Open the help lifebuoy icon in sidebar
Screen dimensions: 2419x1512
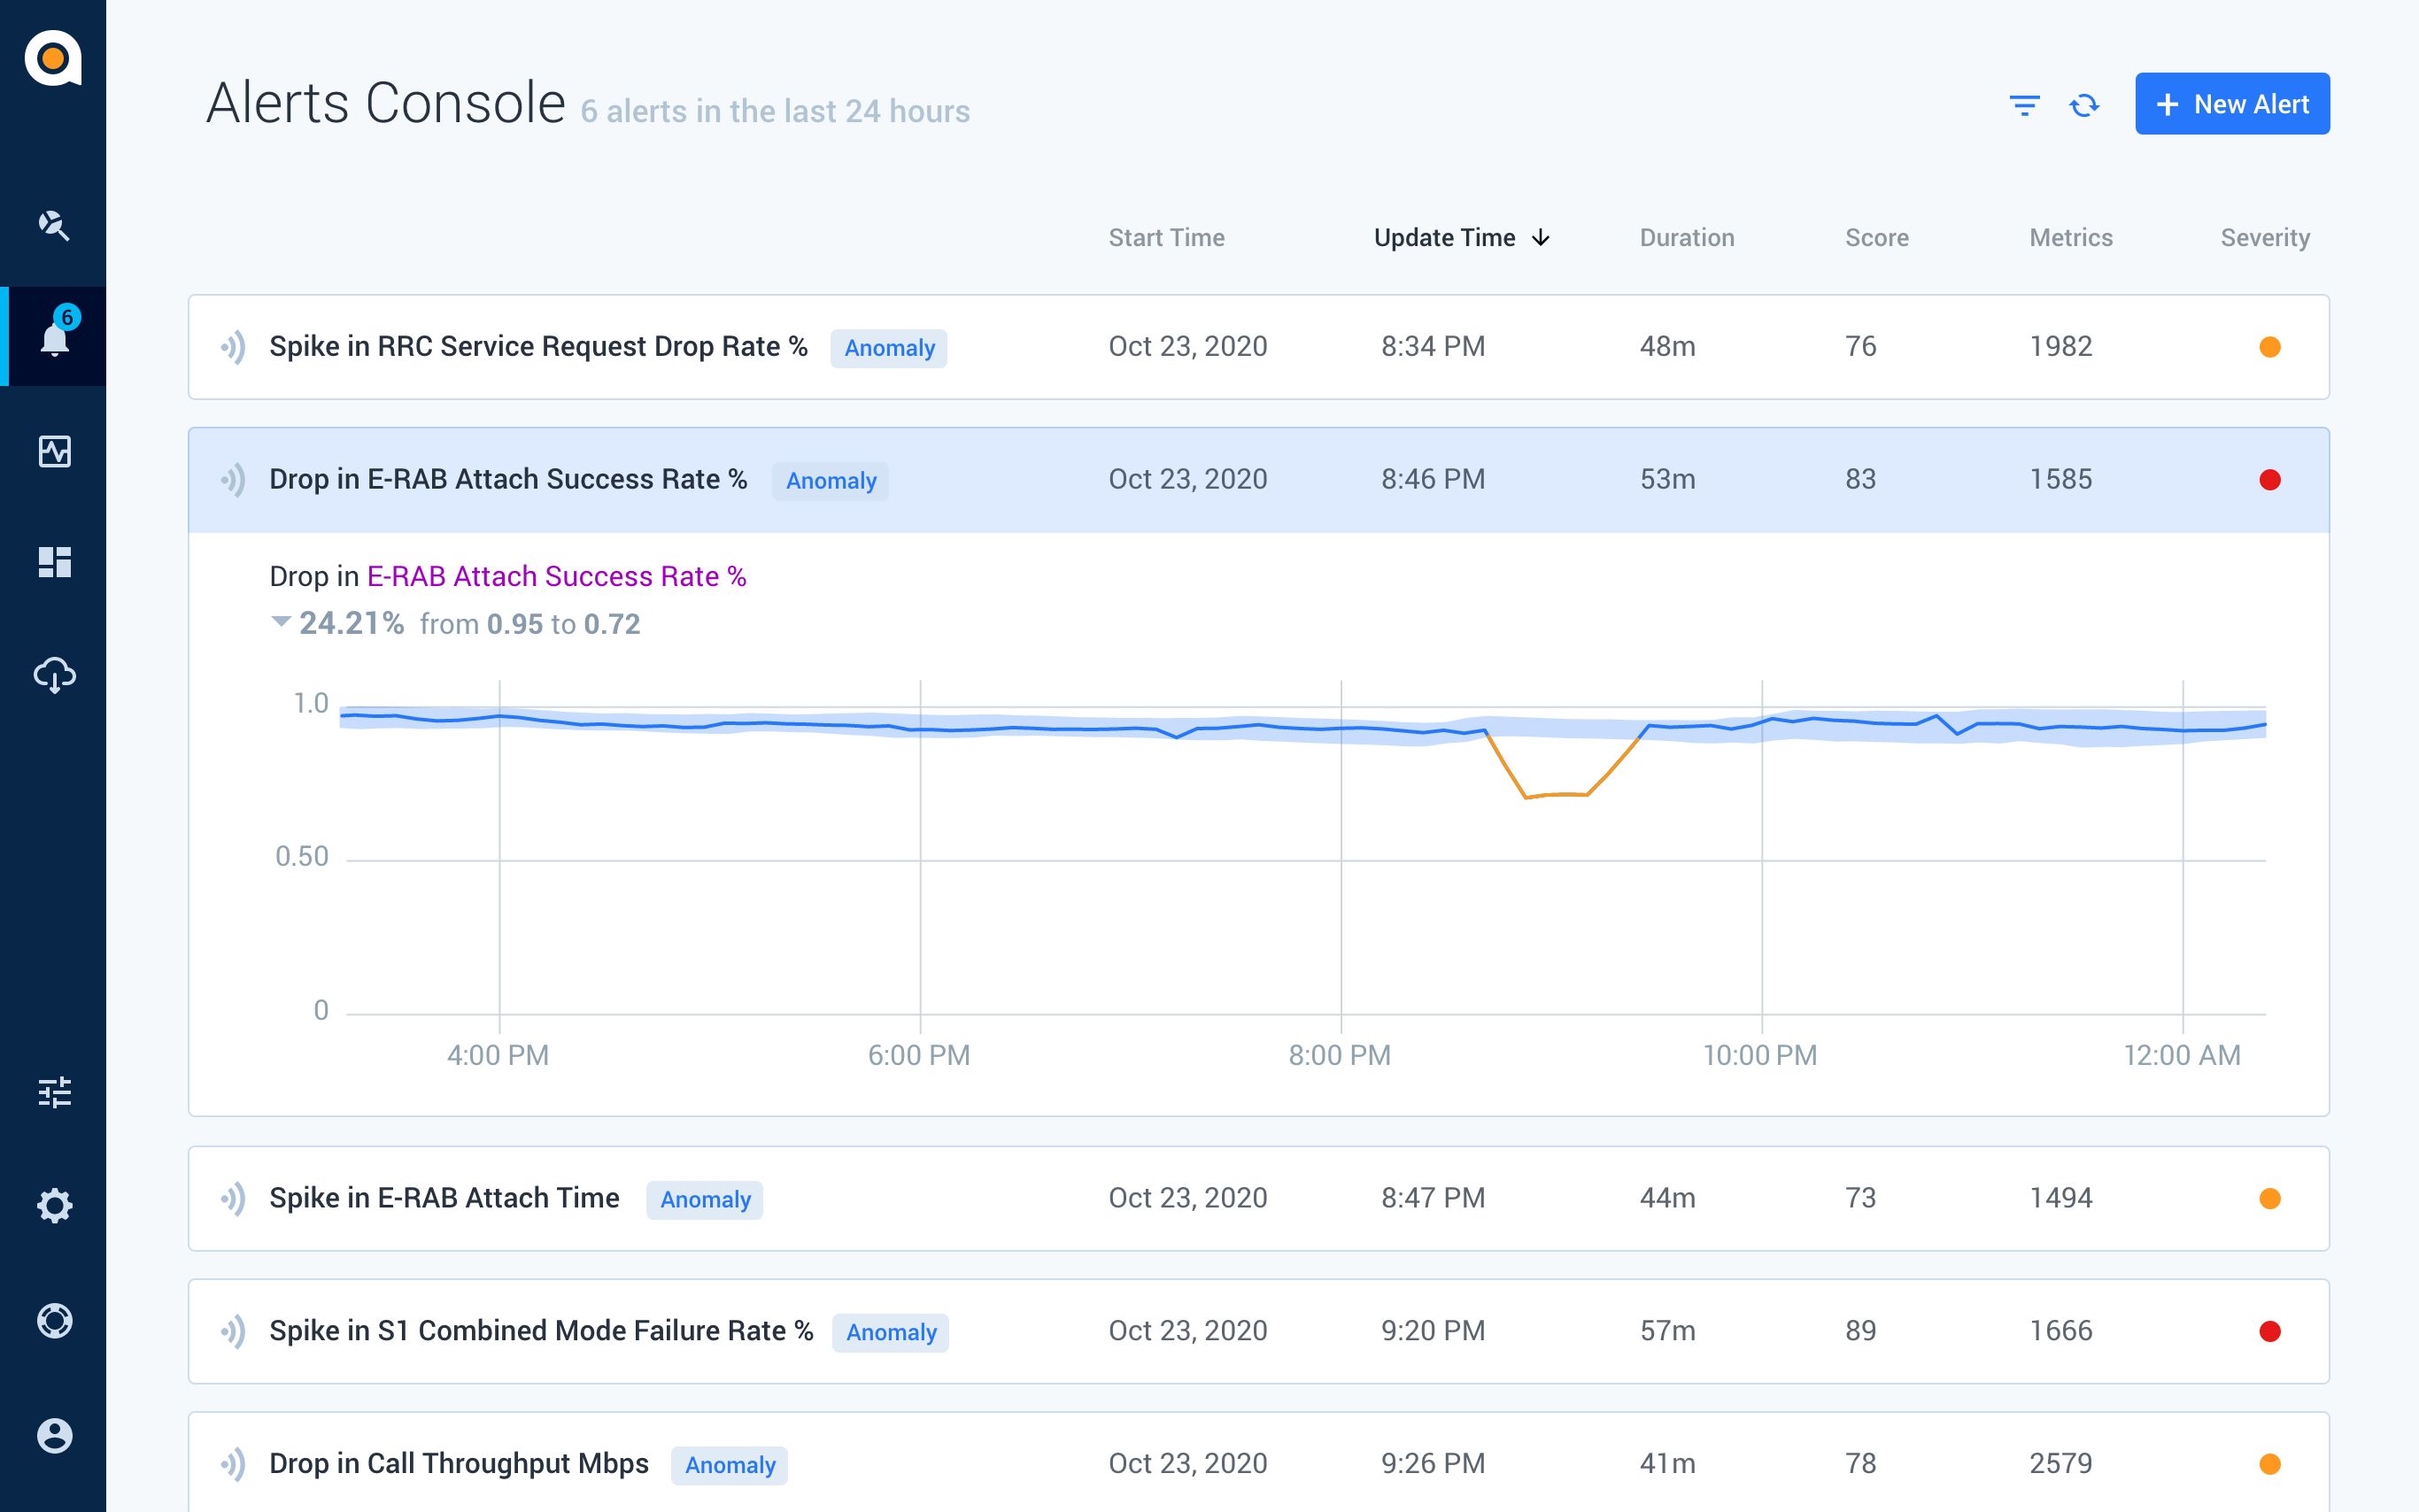[x=54, y=1321]
